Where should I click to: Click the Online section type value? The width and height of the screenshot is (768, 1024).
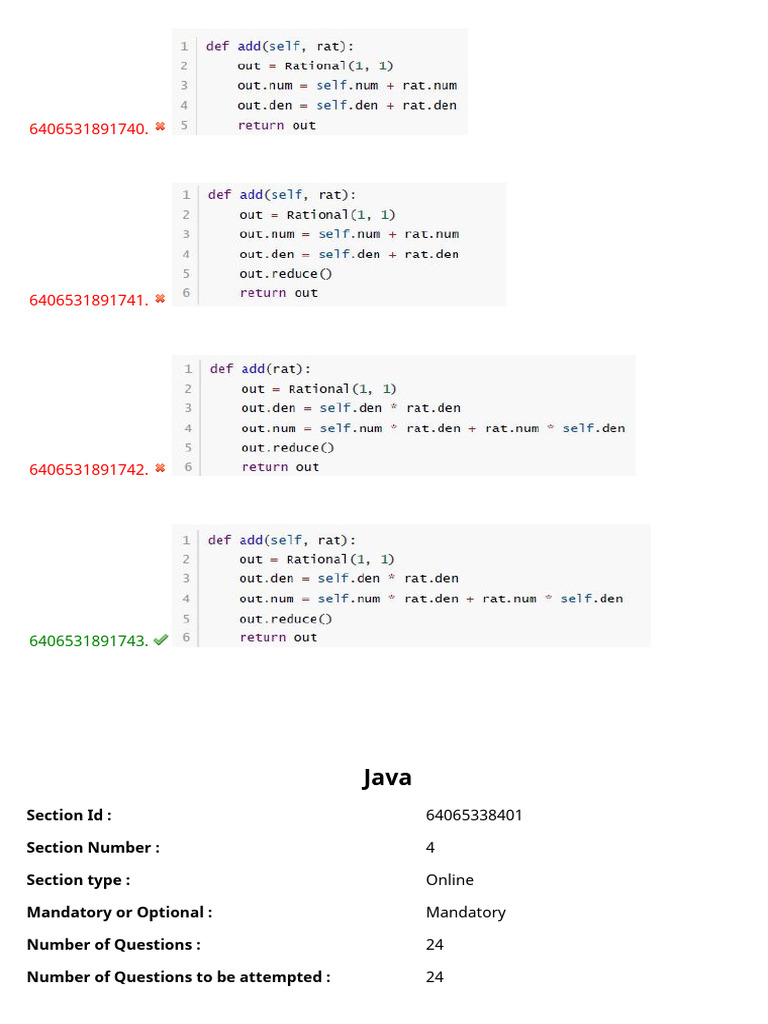[450, 880]
